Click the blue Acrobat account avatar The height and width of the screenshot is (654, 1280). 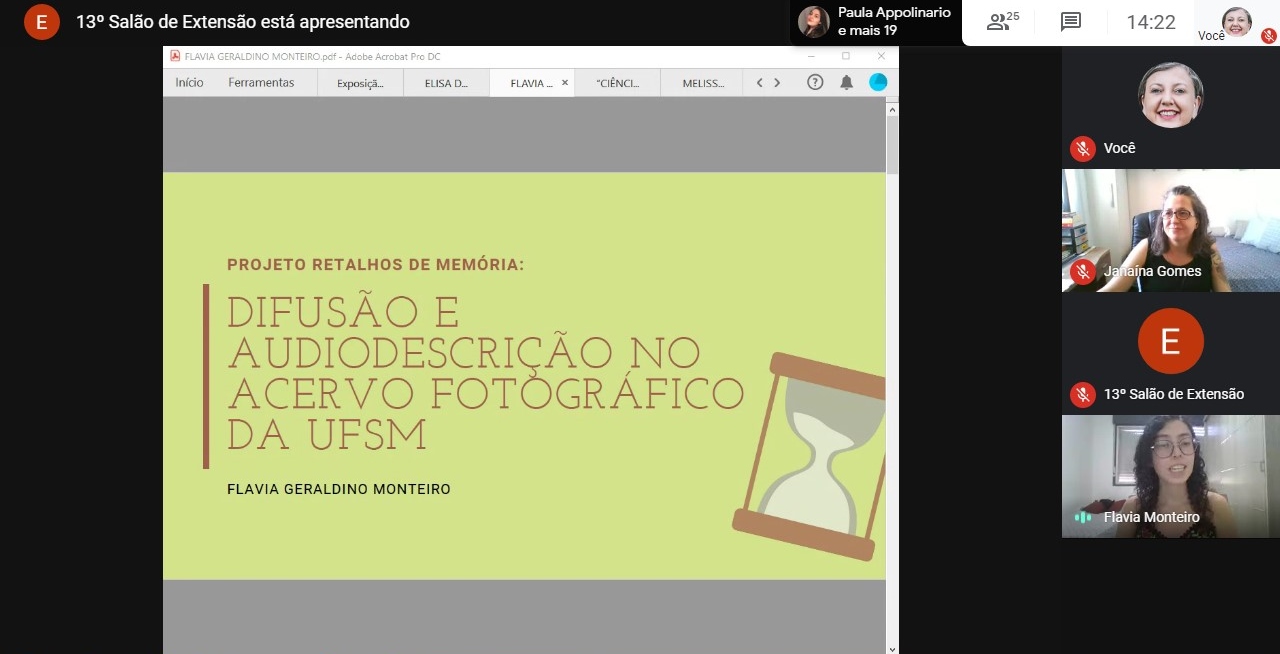pos(878,83)
